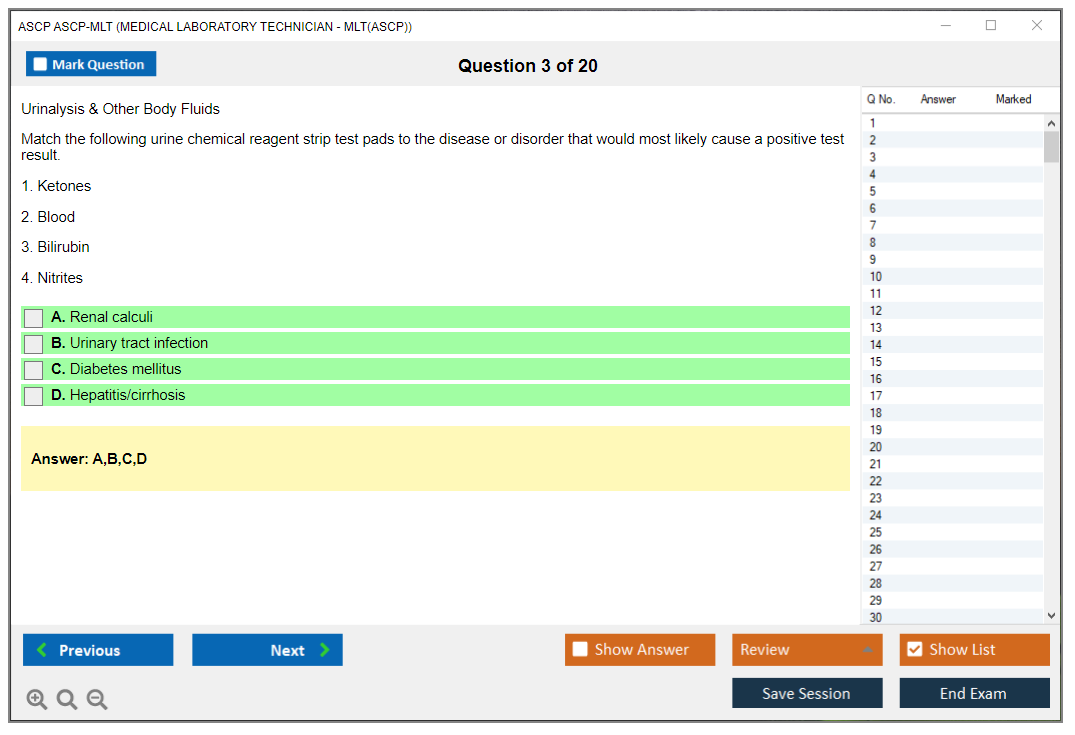
Task: Select checkbox for Urinary tract infection
Action: click(34, 344)
